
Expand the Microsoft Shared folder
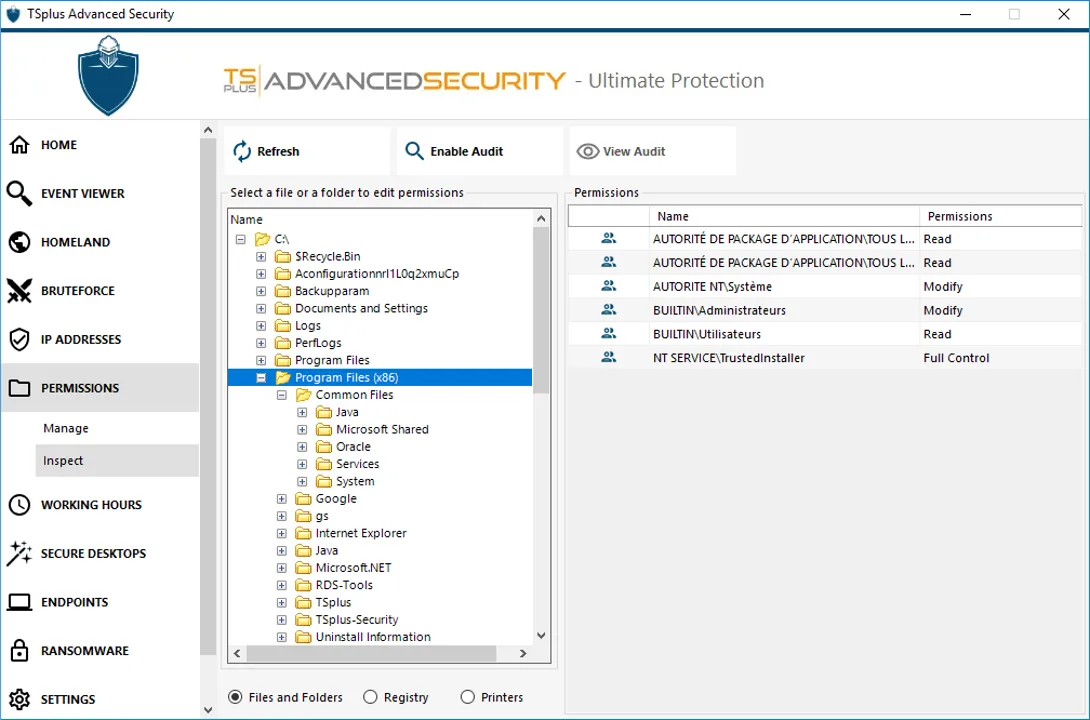[x=302, y=429]
